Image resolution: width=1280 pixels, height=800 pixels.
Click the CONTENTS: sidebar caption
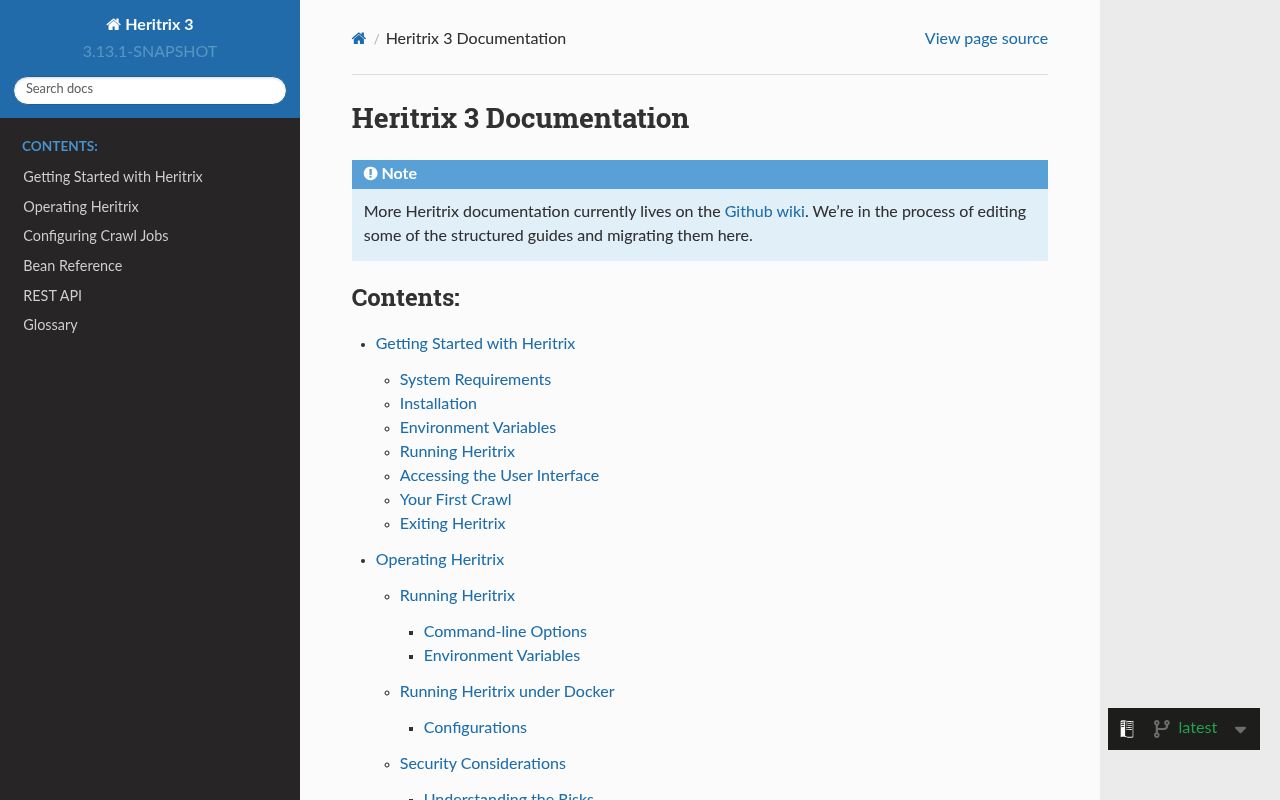pyautogui.click(x=60, y=147)
